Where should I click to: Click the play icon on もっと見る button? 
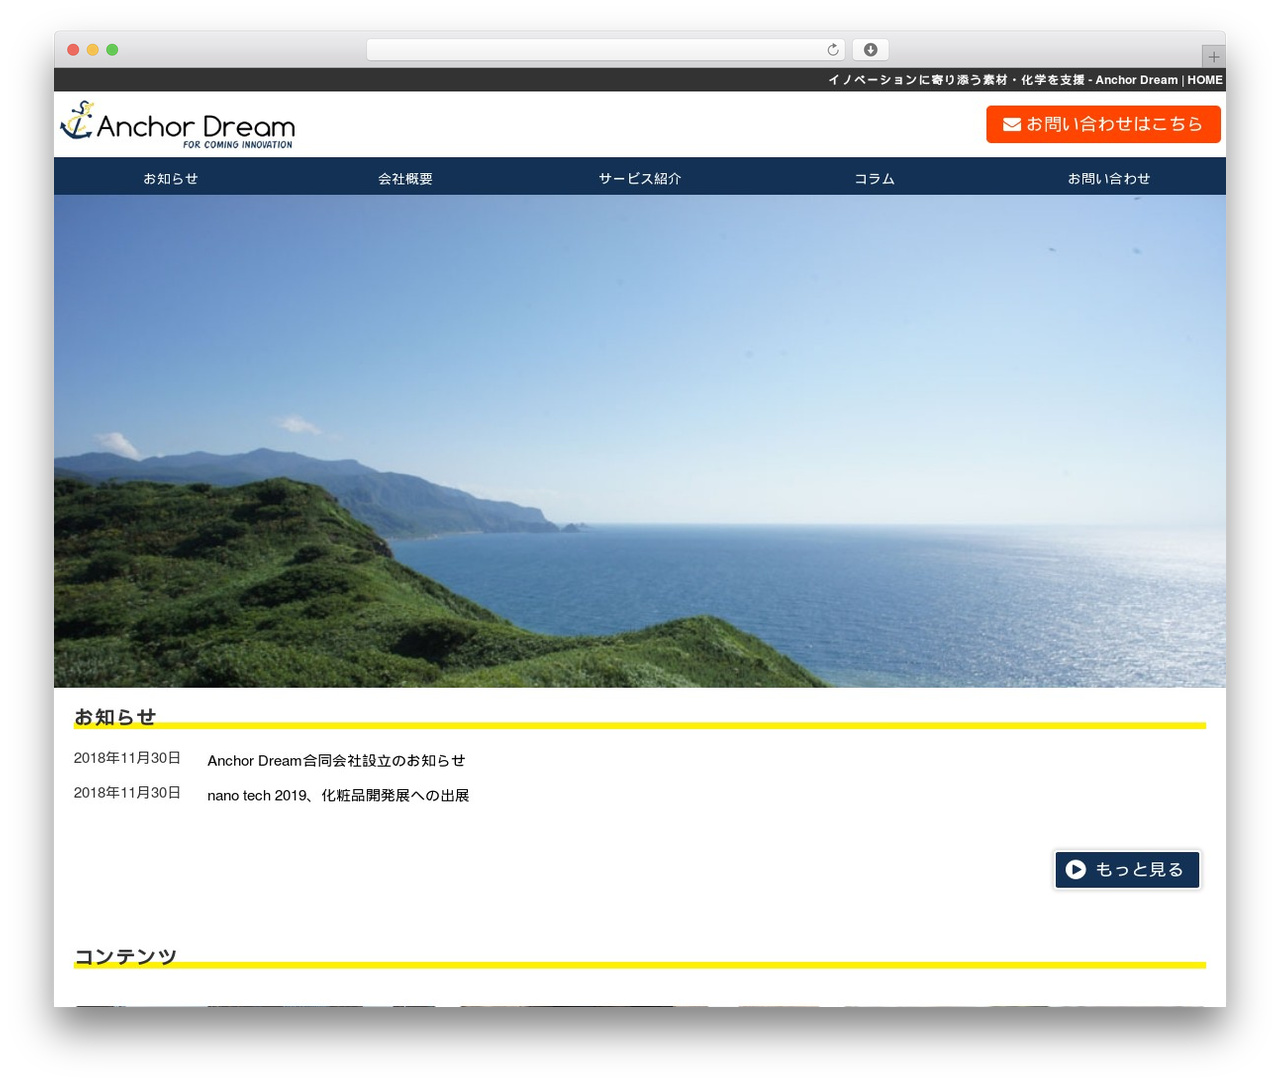click(1076, 870)
